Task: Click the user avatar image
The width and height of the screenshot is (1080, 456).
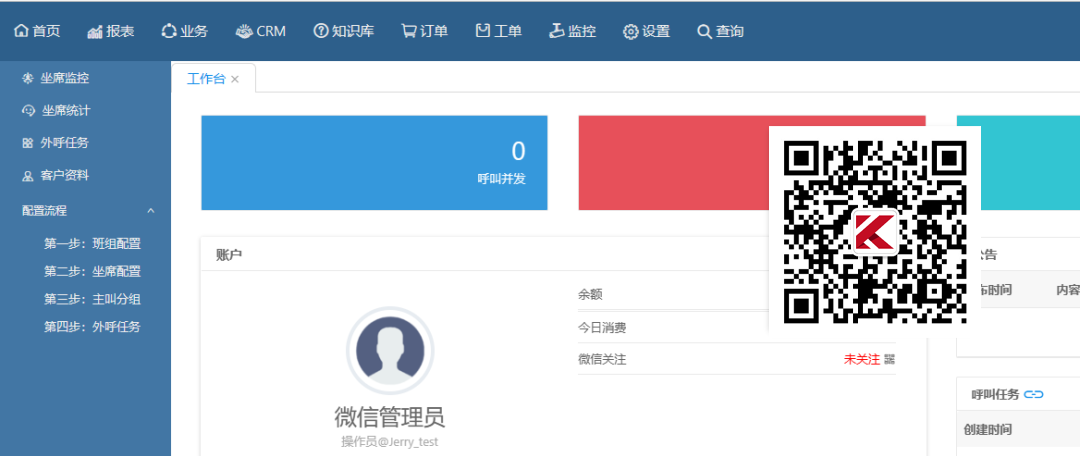Action: [x=390, y=351]
